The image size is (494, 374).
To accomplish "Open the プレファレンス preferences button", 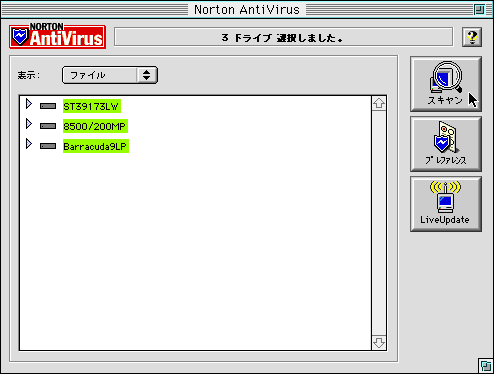I will 446,144.
